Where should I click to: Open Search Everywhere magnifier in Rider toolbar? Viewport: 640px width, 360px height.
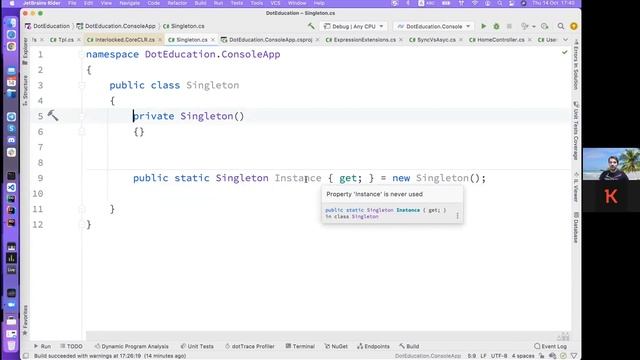(x=561, y=26)
